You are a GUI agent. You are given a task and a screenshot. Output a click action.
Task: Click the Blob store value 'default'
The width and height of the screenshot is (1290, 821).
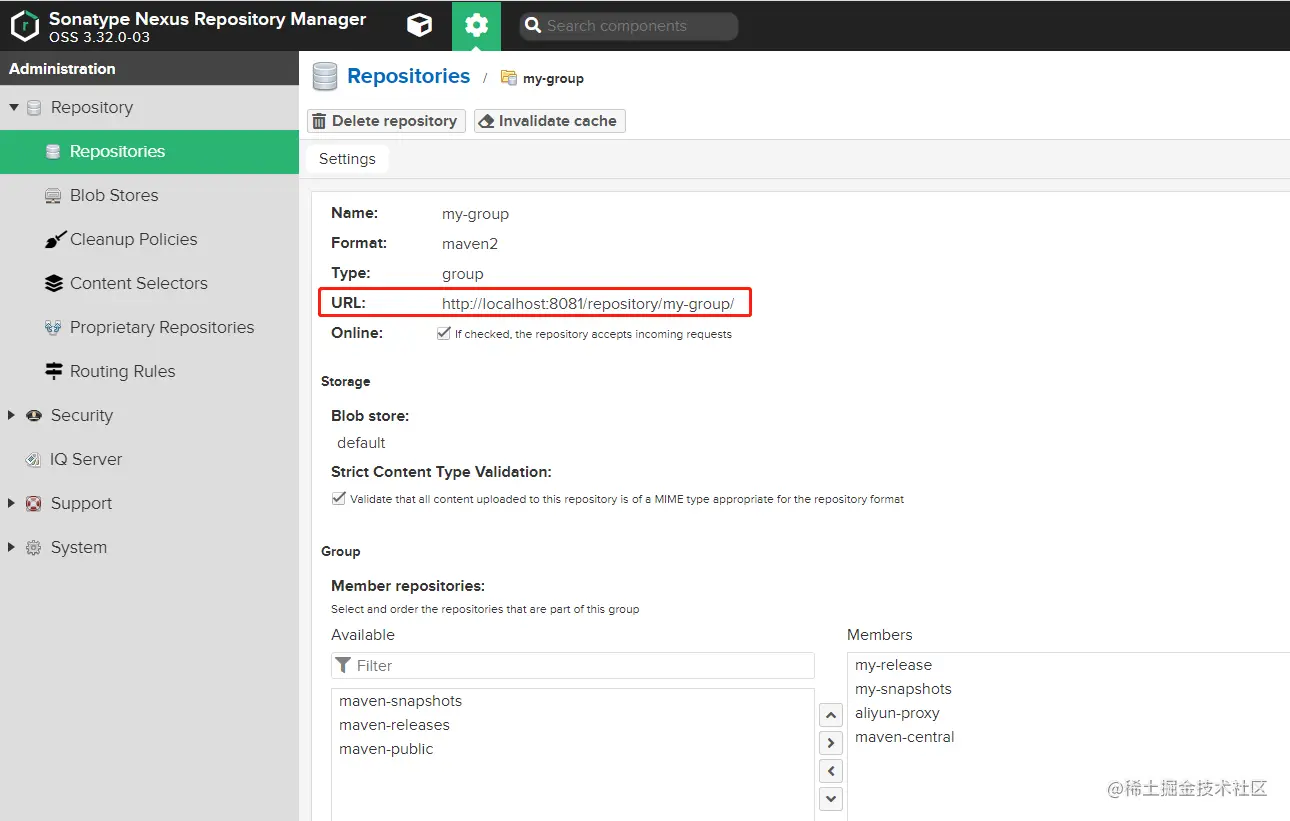[x=361, y=443]
